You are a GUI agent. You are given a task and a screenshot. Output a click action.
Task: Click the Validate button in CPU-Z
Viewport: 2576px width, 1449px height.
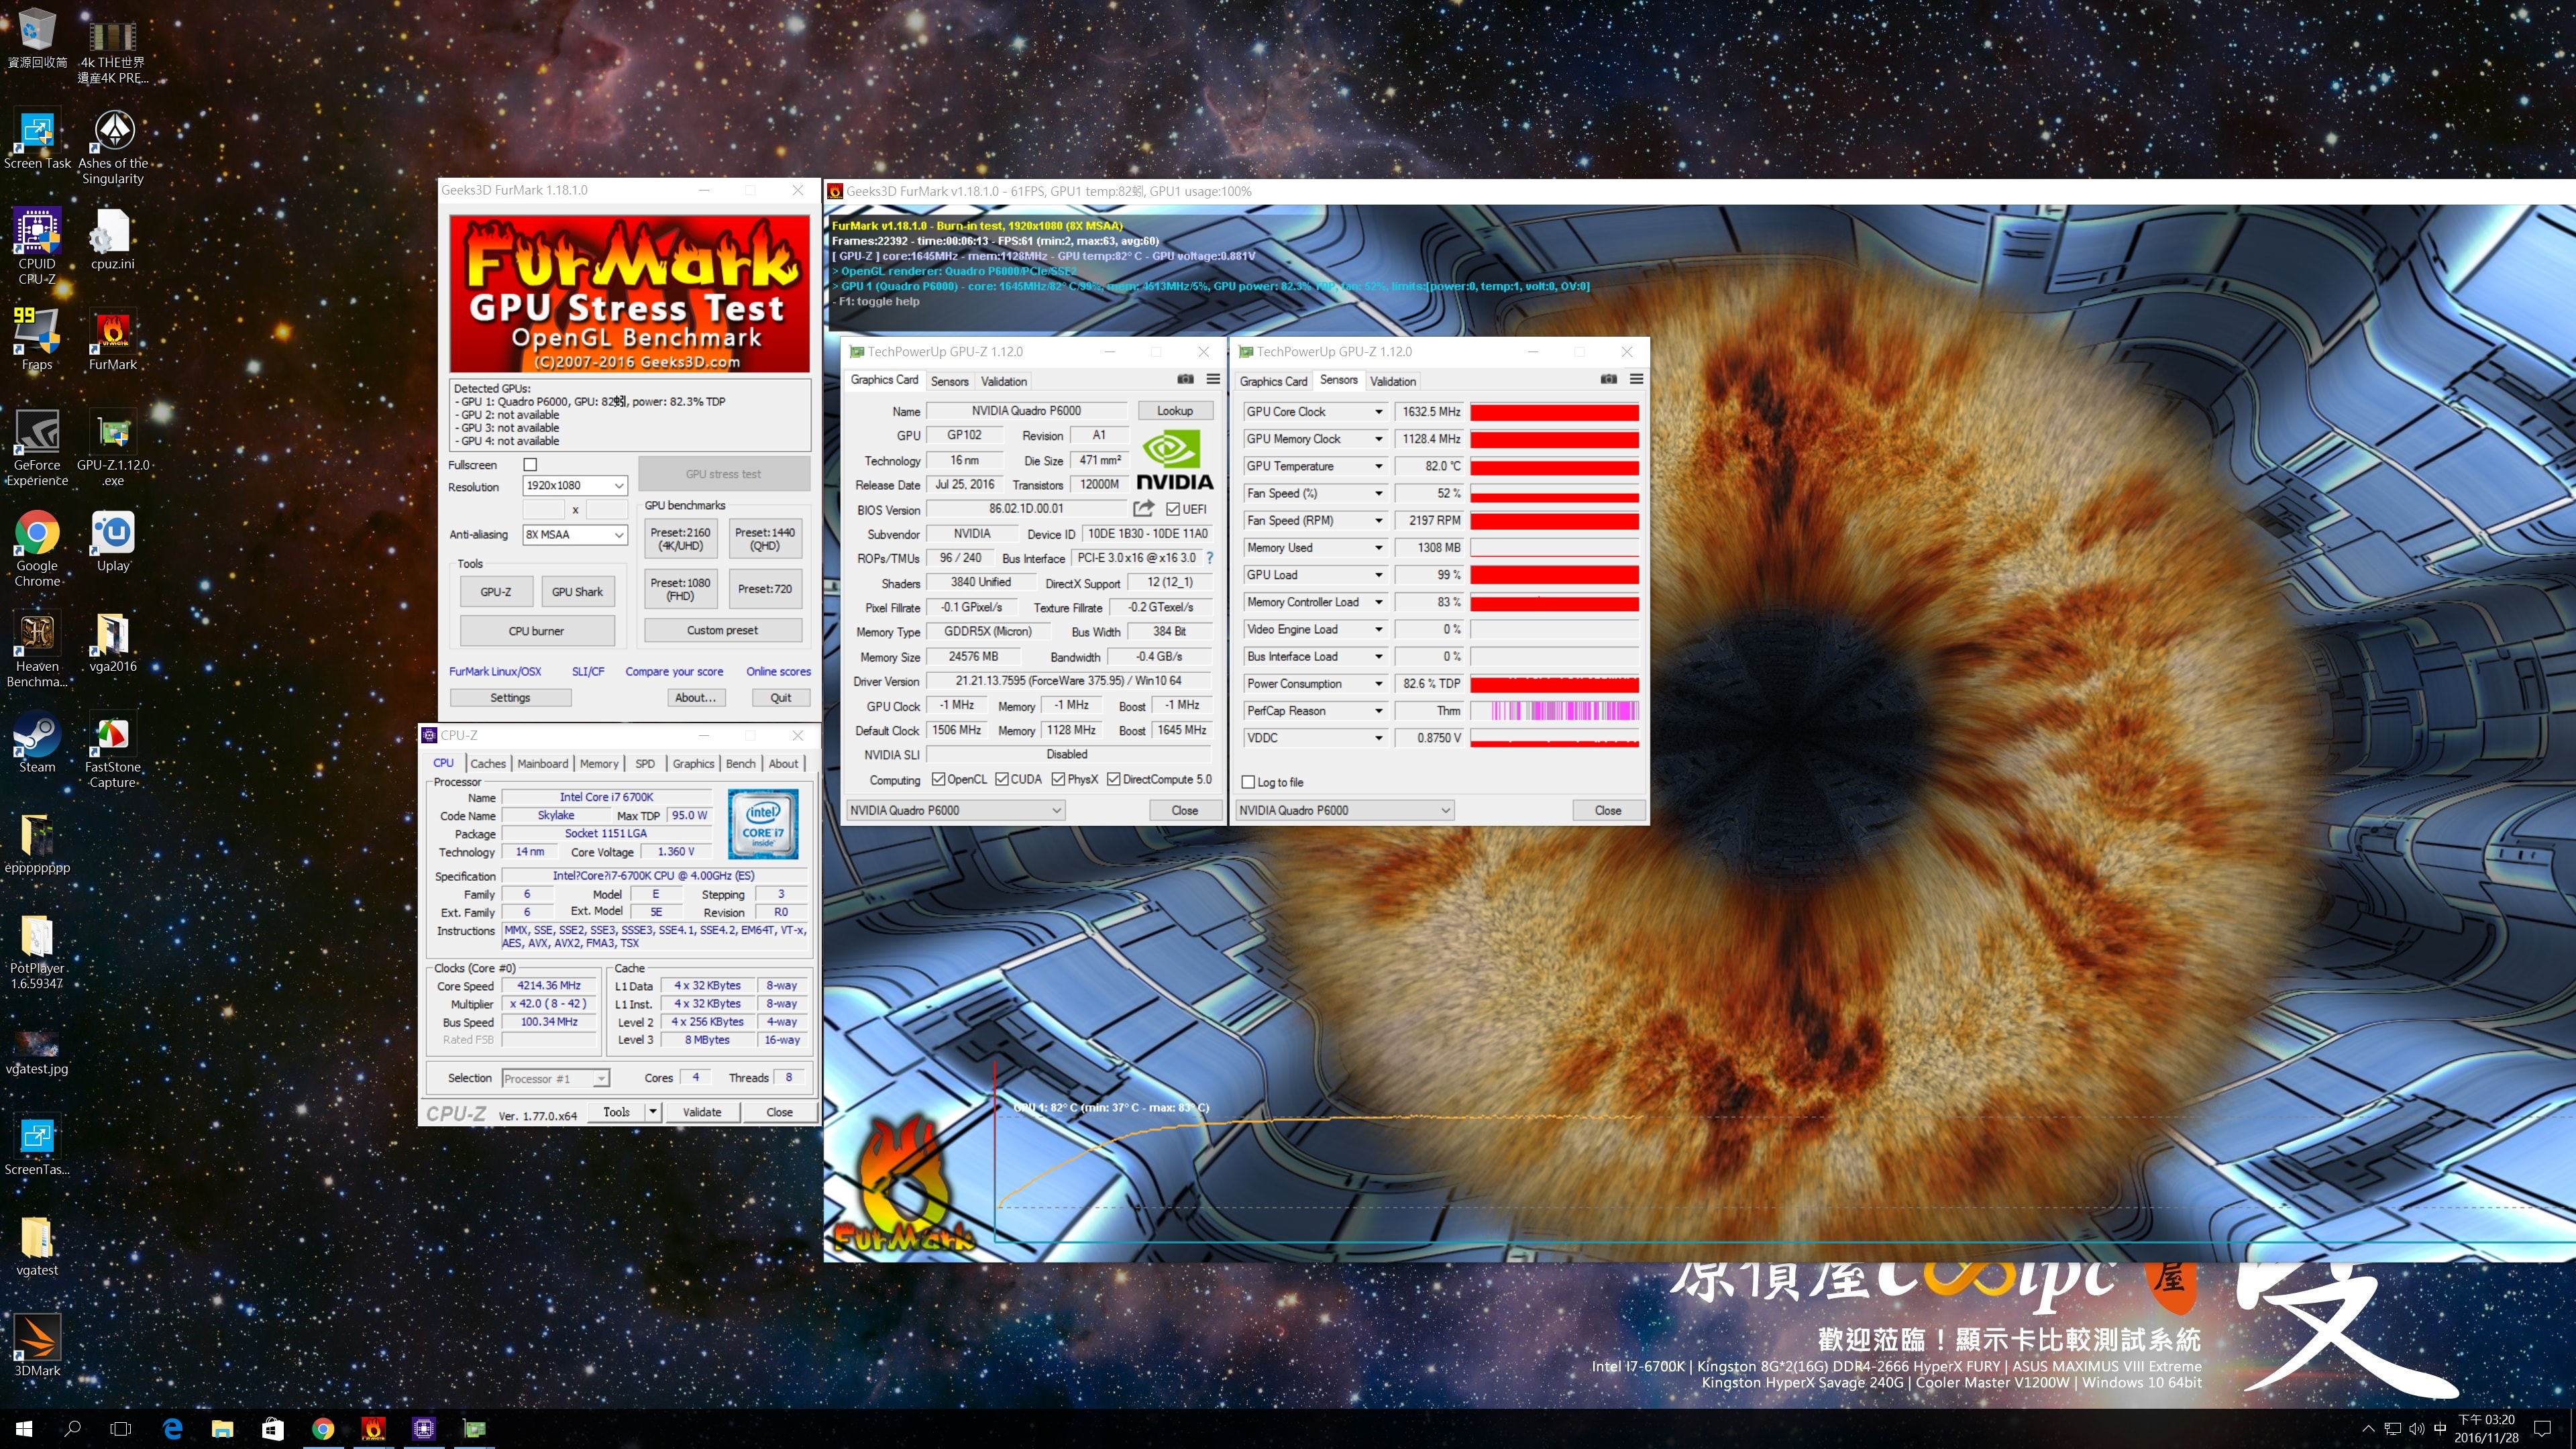tap(702, 1111)
